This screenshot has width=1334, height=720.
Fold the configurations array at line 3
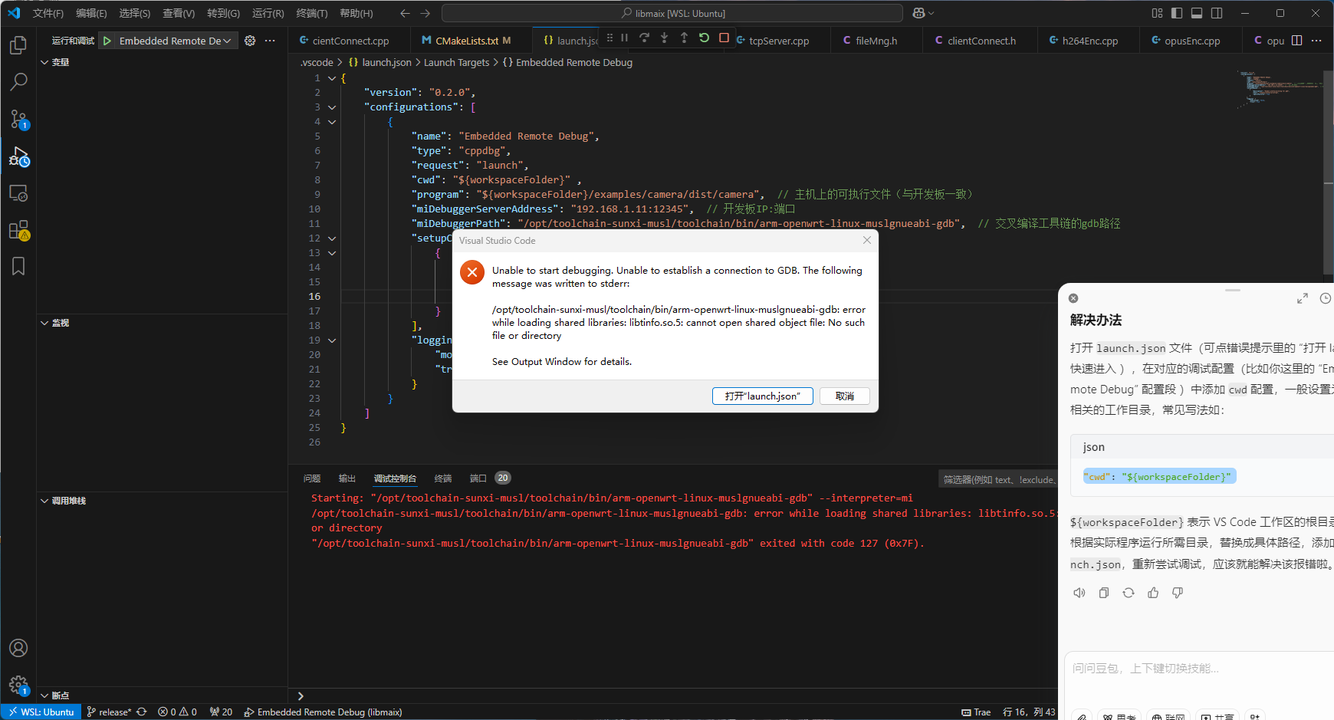[x=332, y=107]
